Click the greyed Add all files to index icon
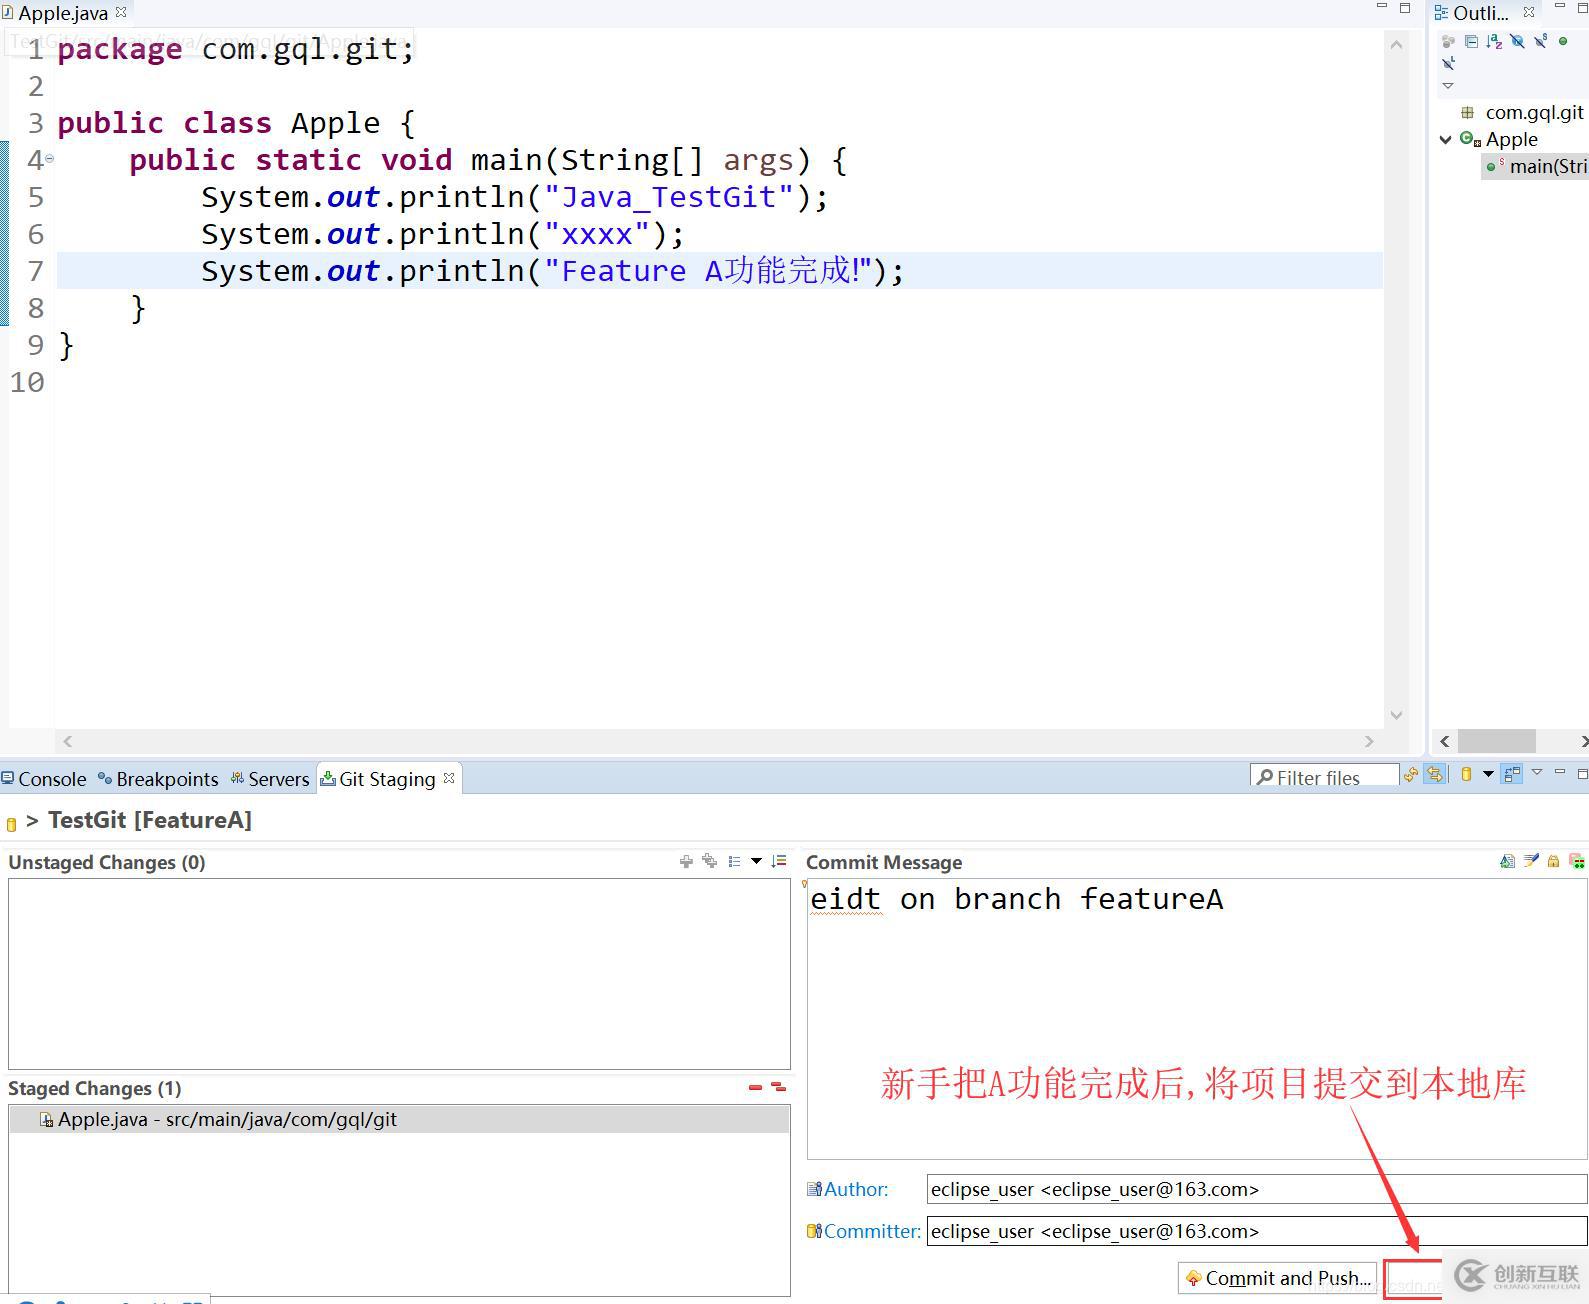This screenshot has width=1589, height=1304. point(710,861)
